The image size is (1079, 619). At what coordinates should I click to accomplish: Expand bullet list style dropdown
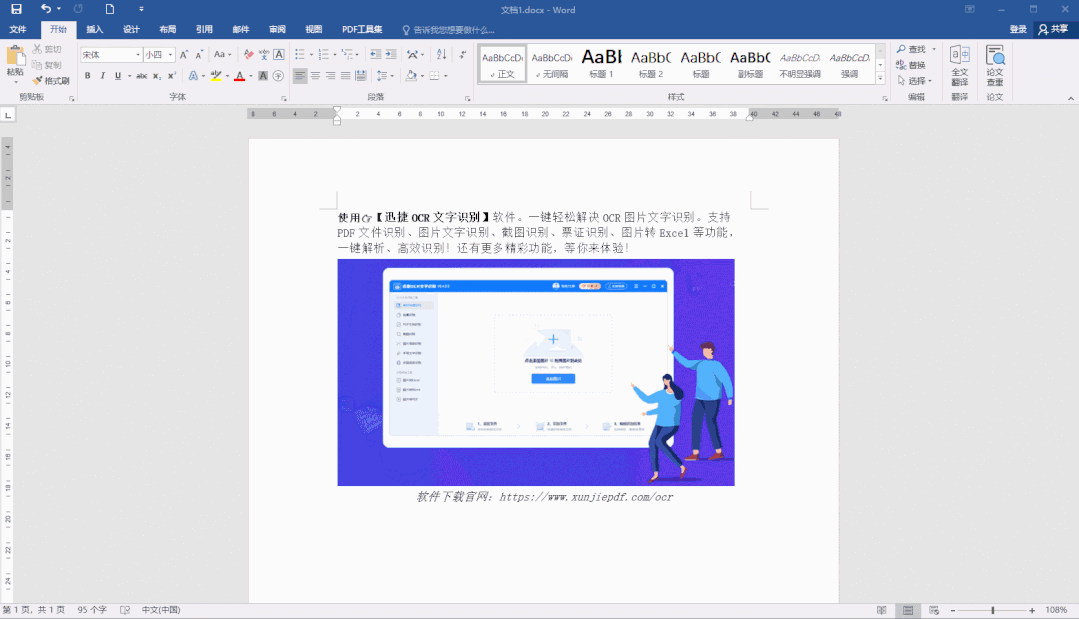click(x=311, y=54)
